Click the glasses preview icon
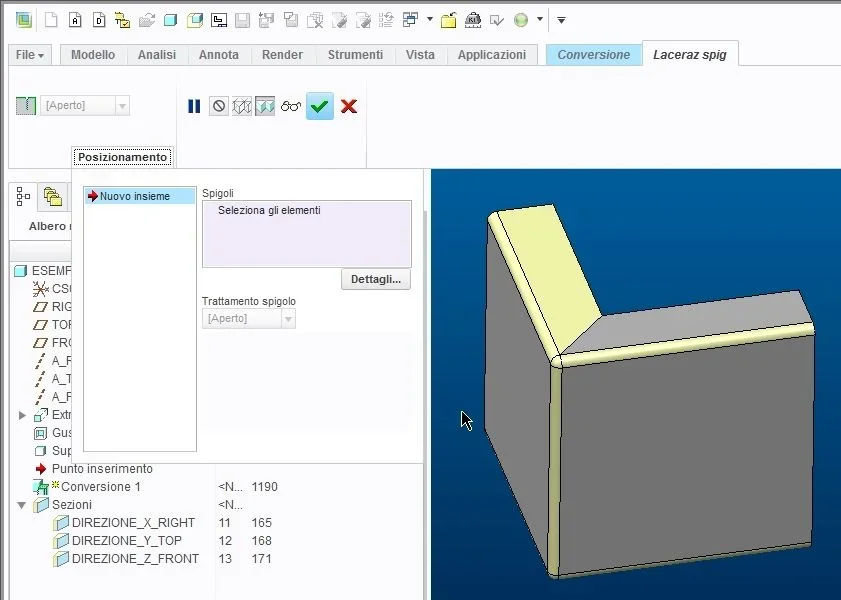Screen dimensions: 841x600 [291, 106]
